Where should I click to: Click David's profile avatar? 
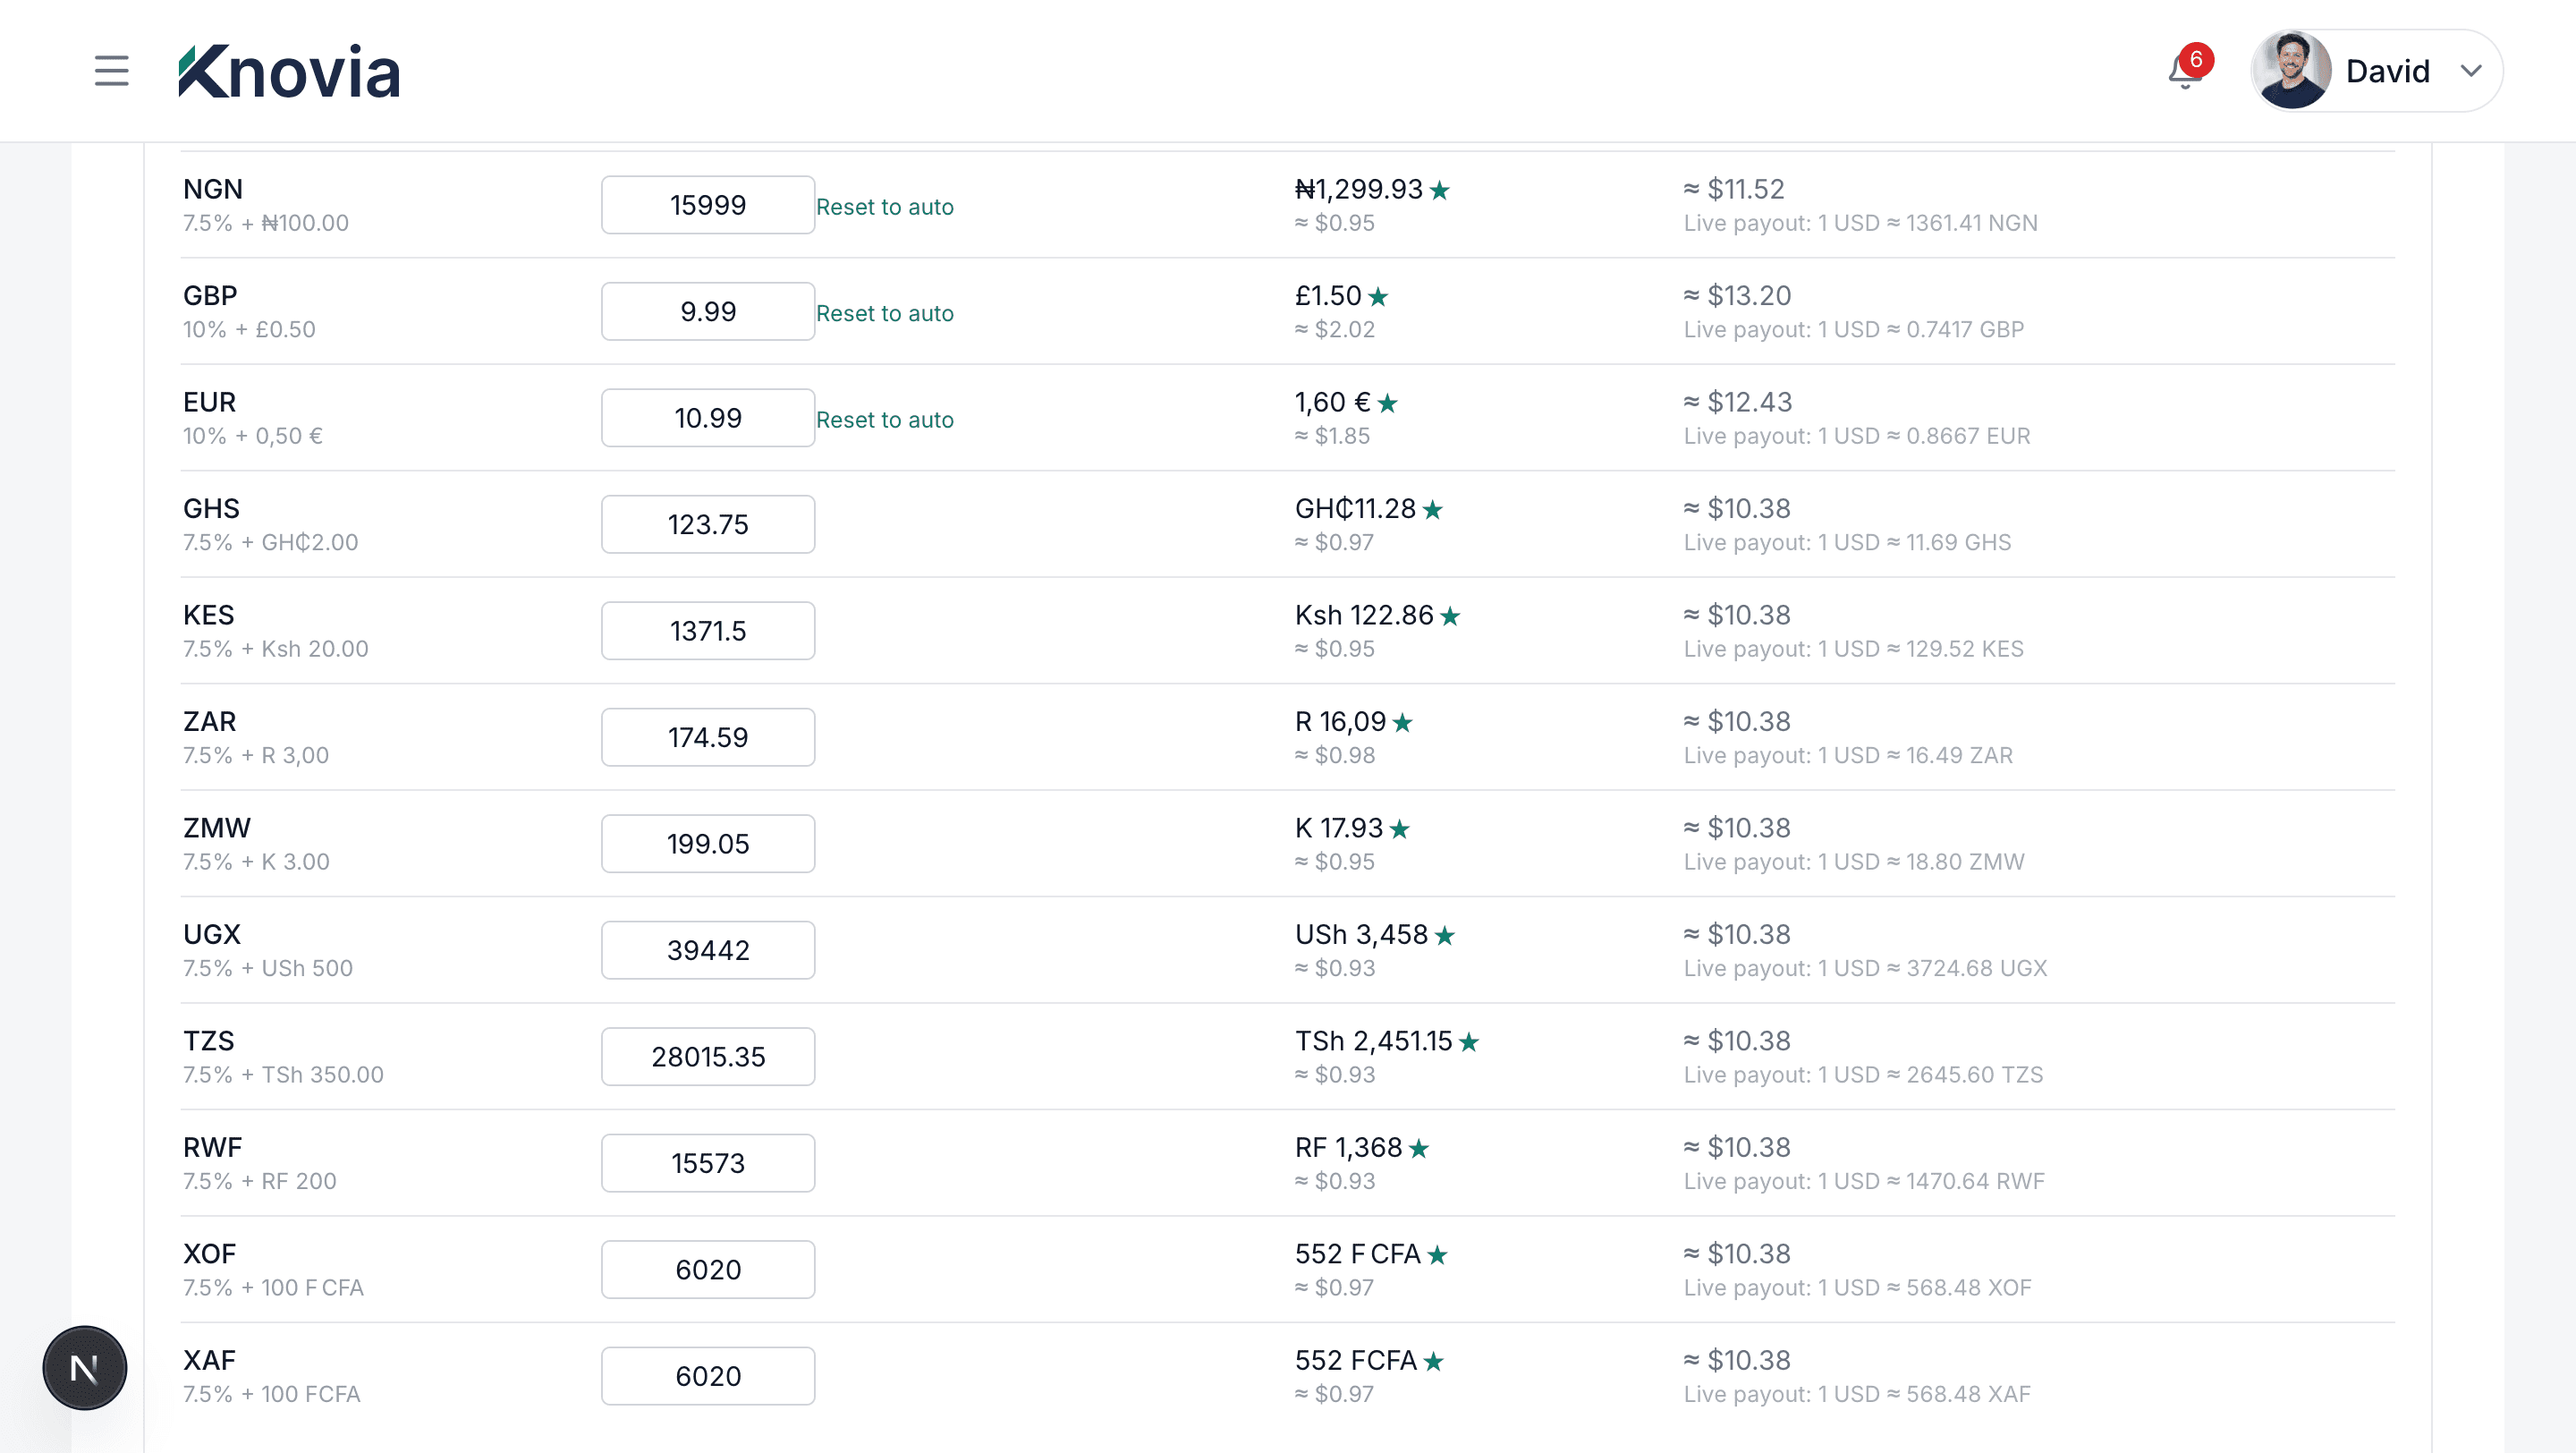pos(2291,70)
